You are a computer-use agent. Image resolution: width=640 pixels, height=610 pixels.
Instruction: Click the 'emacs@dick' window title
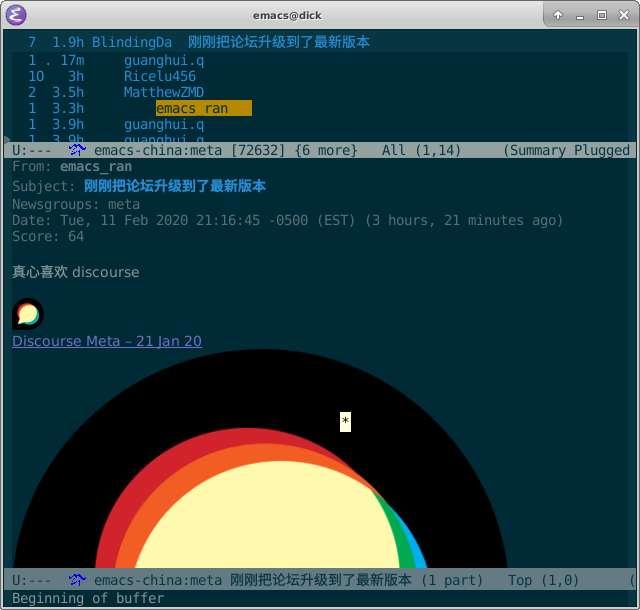pyautogui.click(x=287, y=16)
